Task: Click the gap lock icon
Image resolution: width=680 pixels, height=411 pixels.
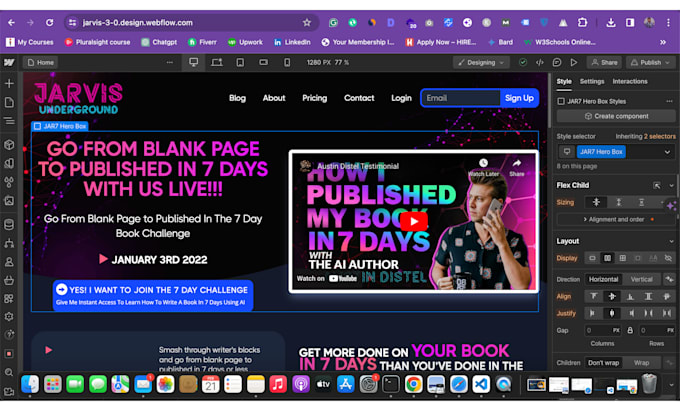Action: coord(630,330)
